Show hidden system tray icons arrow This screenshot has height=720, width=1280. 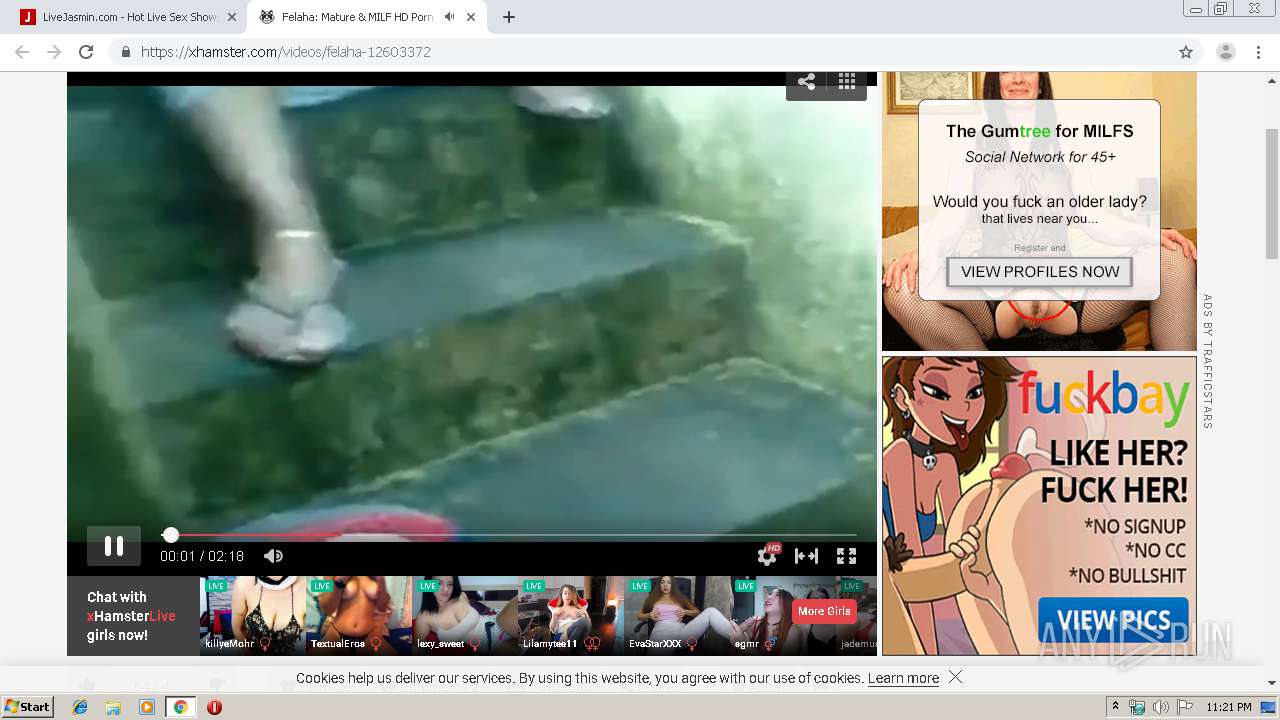(x=1115, y=707)
